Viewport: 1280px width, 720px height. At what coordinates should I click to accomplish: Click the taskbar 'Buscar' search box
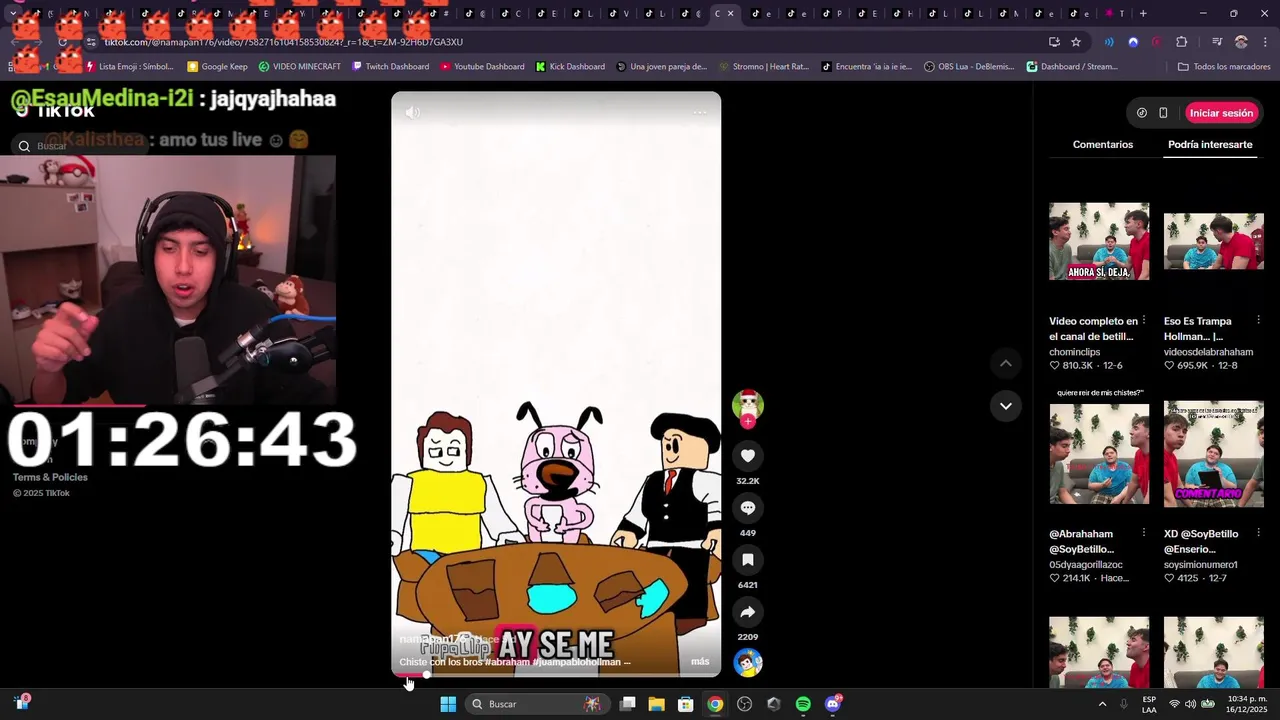point(537,704)
